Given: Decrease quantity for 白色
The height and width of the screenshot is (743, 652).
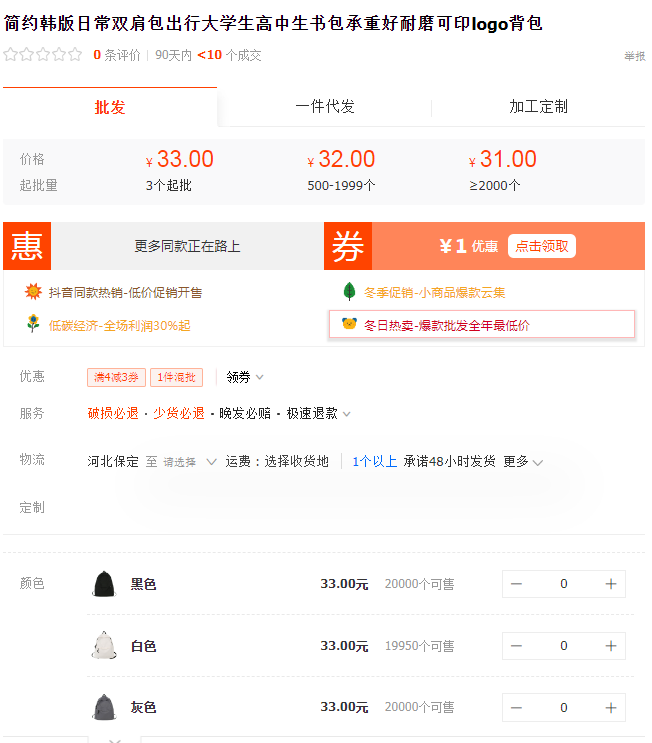Looking at the screenshot, I should click(516, 646).
